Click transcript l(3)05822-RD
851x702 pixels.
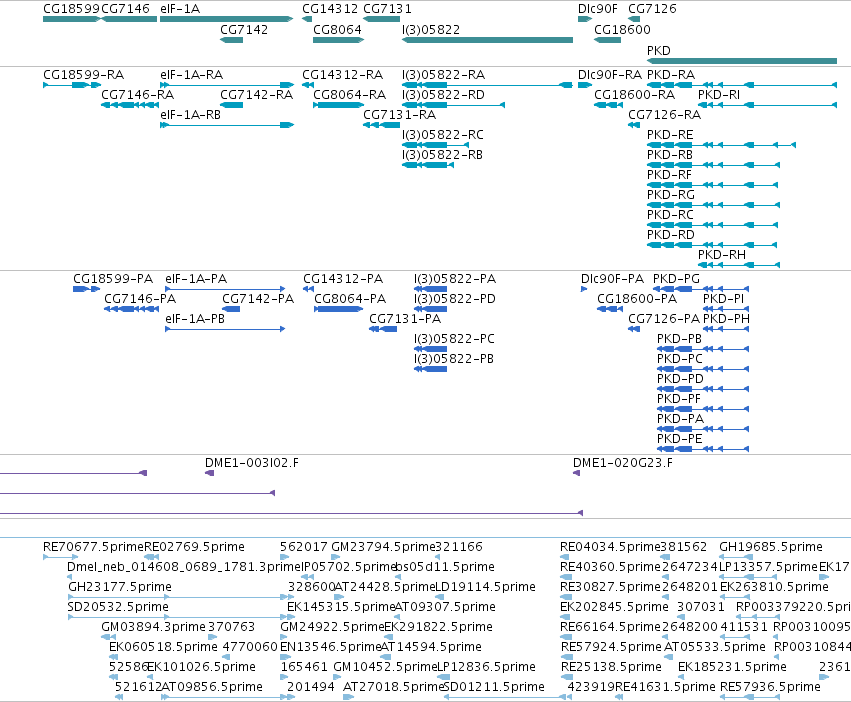[443, 94]
